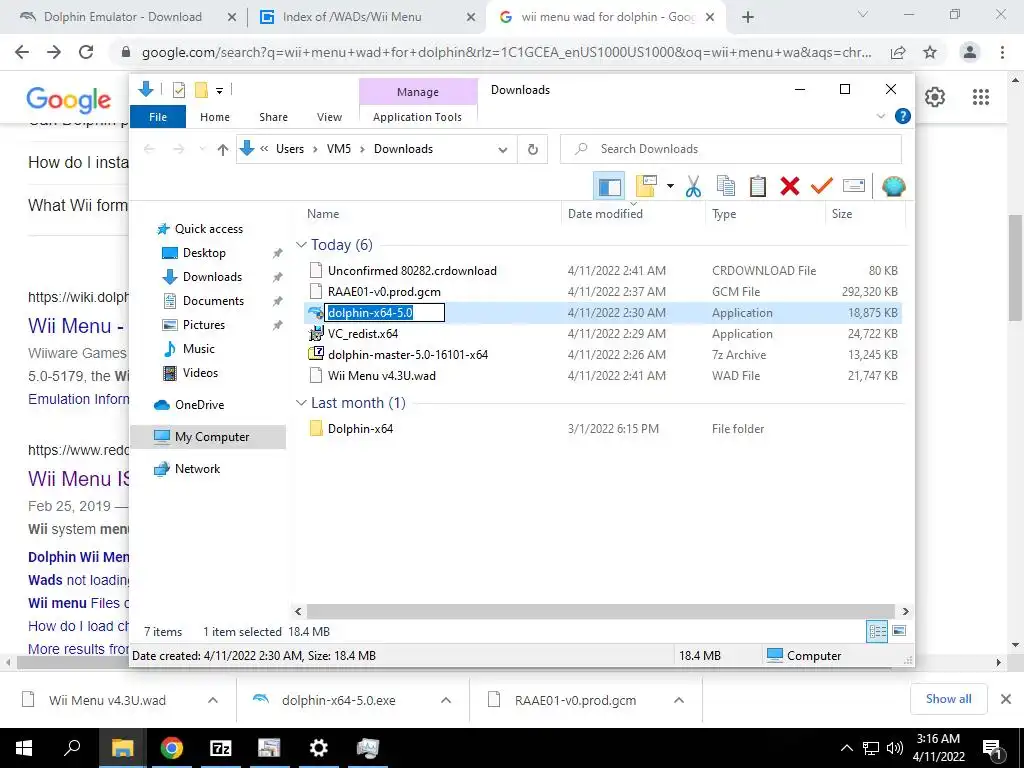Switch to details view icon
The image size is (1024, 768).
pyautogui.click(x=877, y=631)
